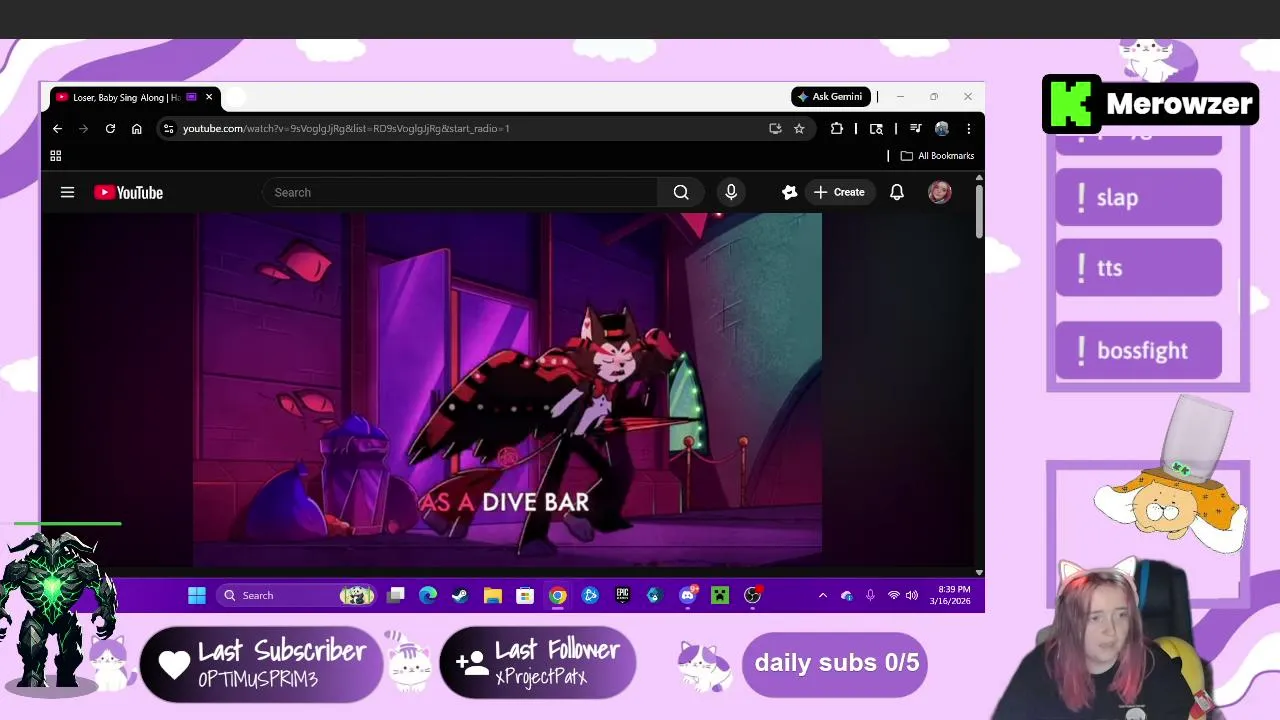This screenshot has height=720, width=1280.
Task: Go to the YouTube home logo
Action: point(128,192)
